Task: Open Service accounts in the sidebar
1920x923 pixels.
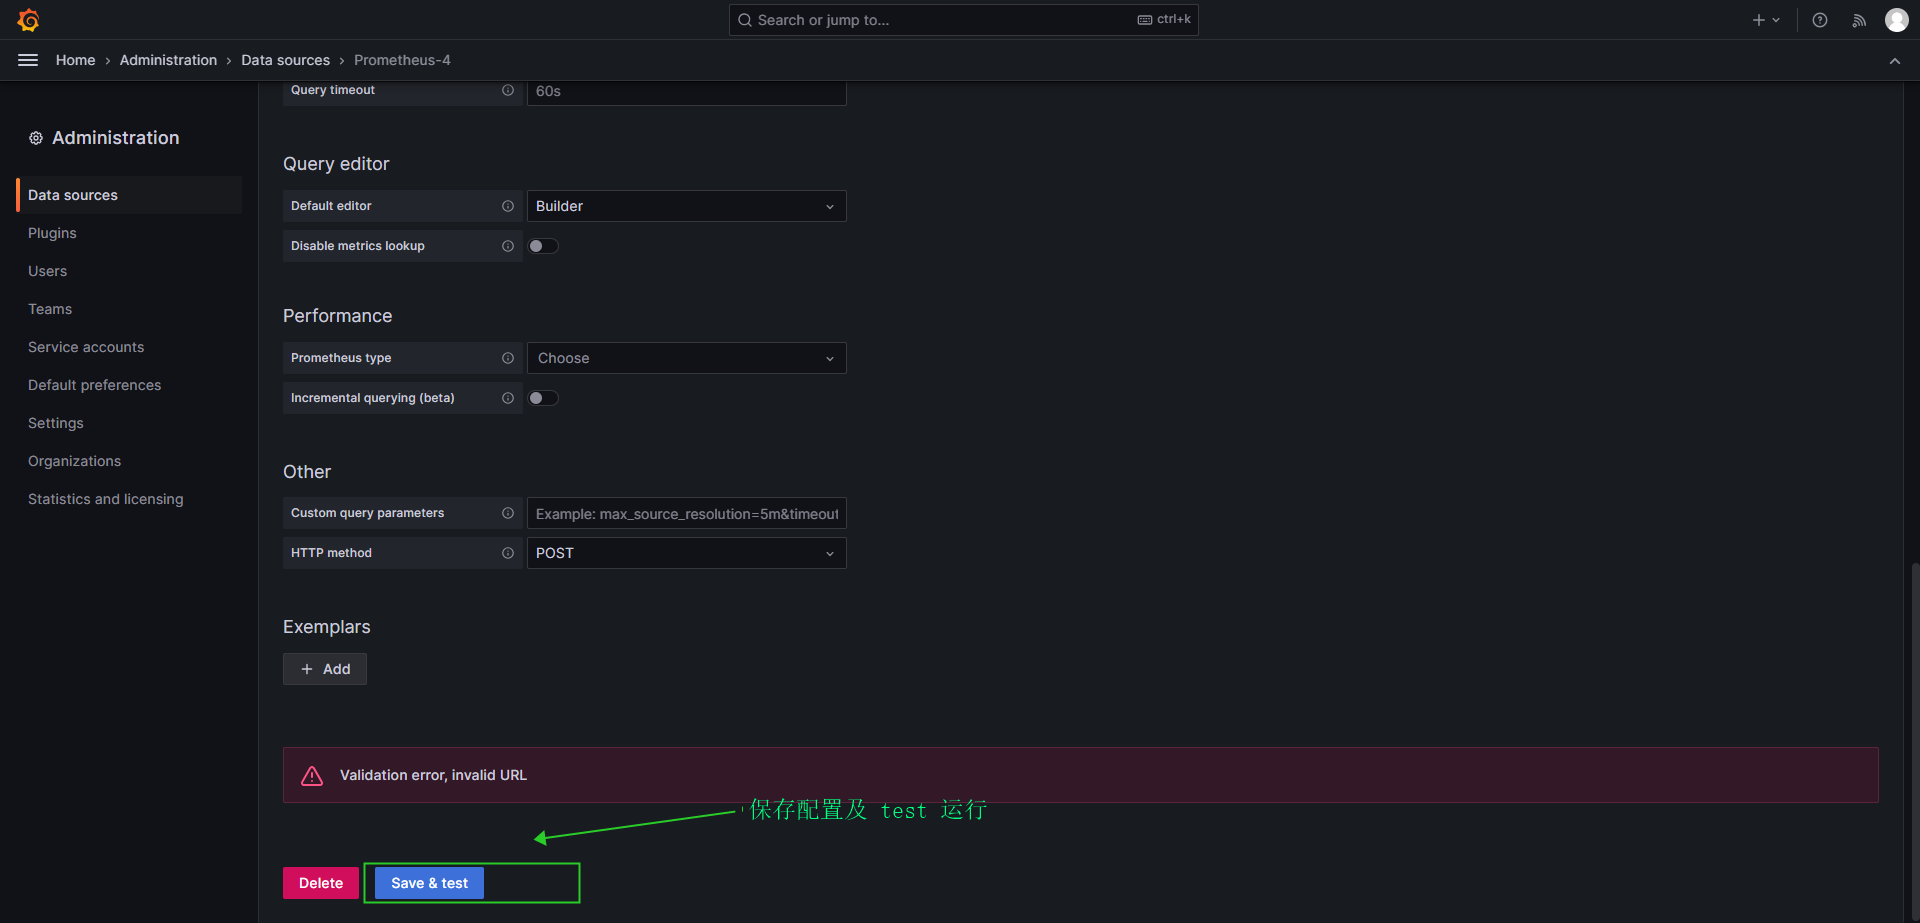Action: 86,347
